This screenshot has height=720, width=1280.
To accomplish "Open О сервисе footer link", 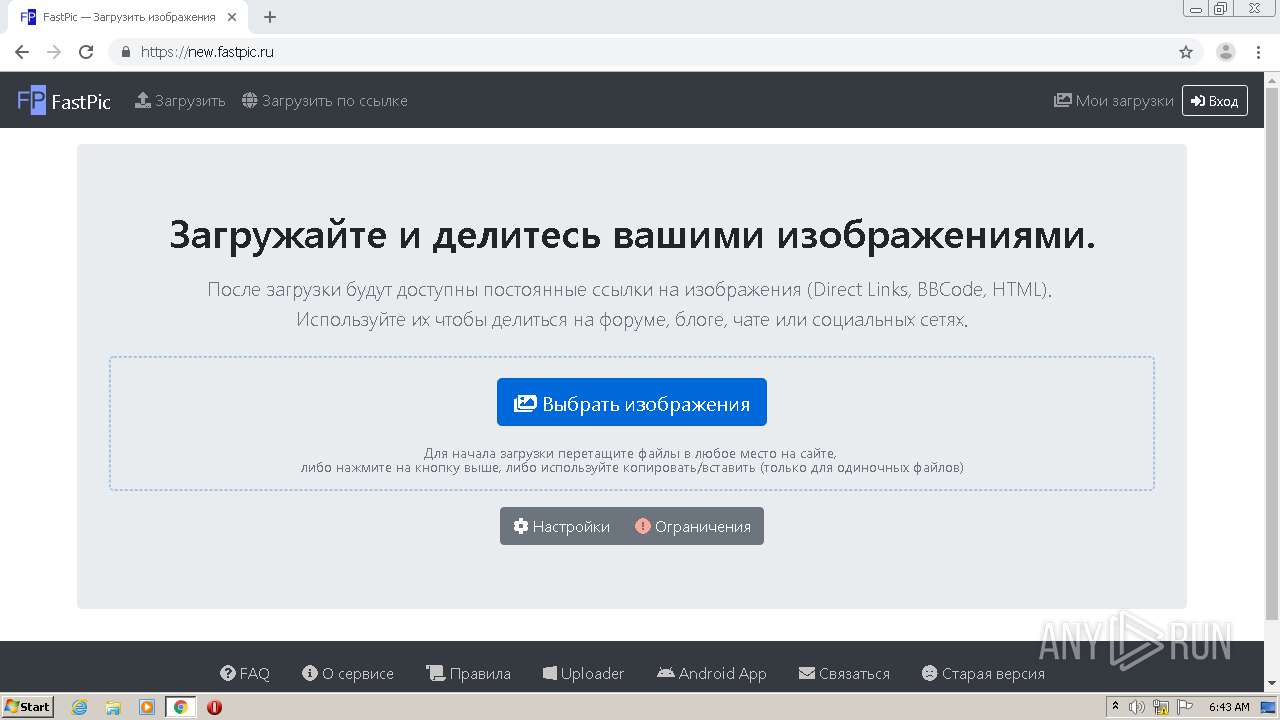I will [348, 673].
